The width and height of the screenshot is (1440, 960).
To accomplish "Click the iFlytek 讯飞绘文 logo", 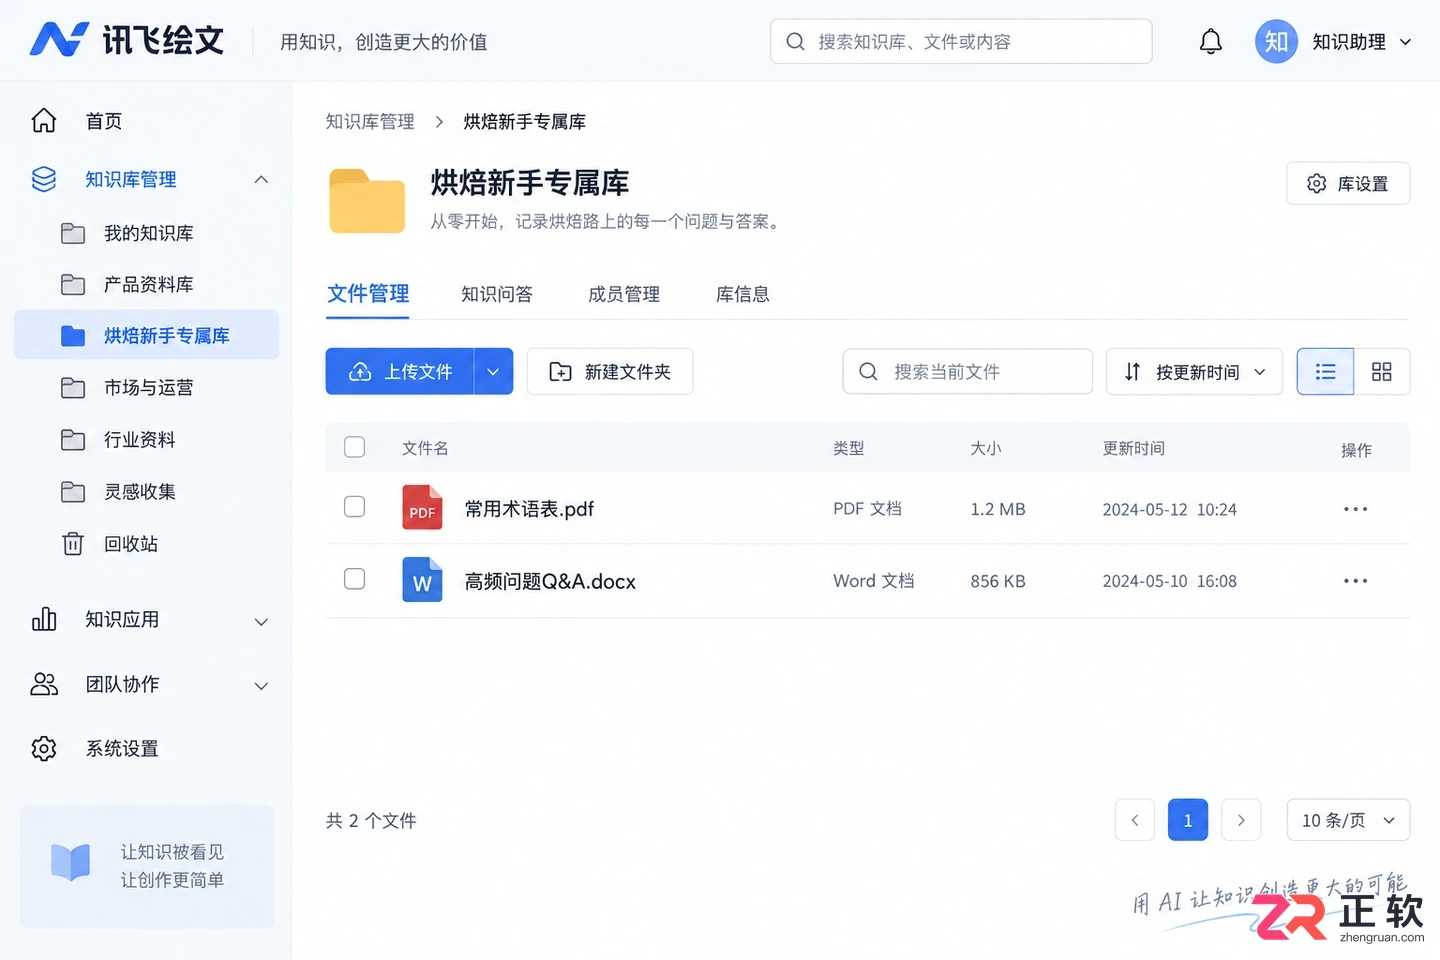I will [x=127, y=40].
